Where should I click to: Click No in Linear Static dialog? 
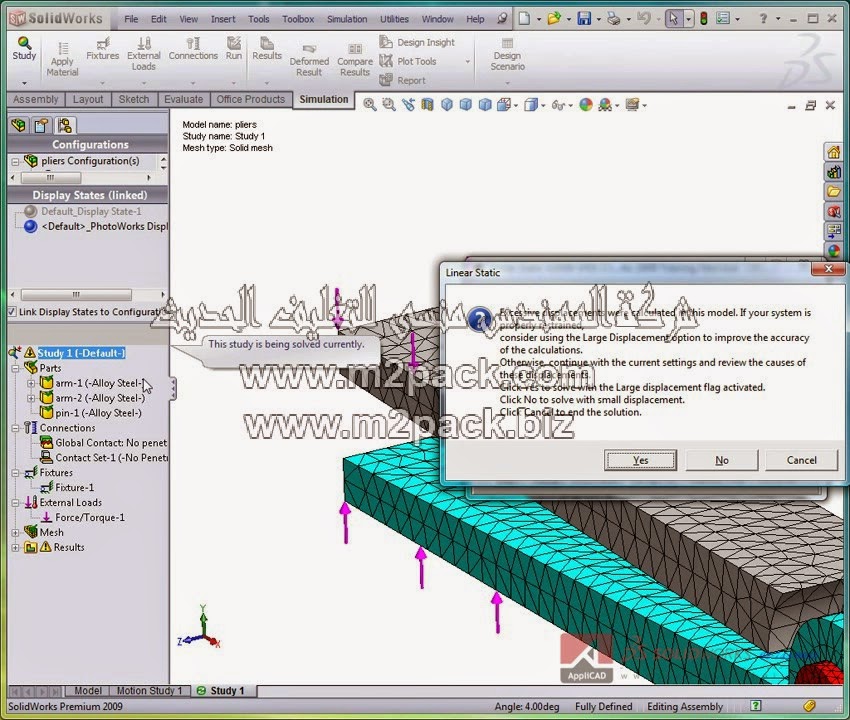tap(722, 460)
